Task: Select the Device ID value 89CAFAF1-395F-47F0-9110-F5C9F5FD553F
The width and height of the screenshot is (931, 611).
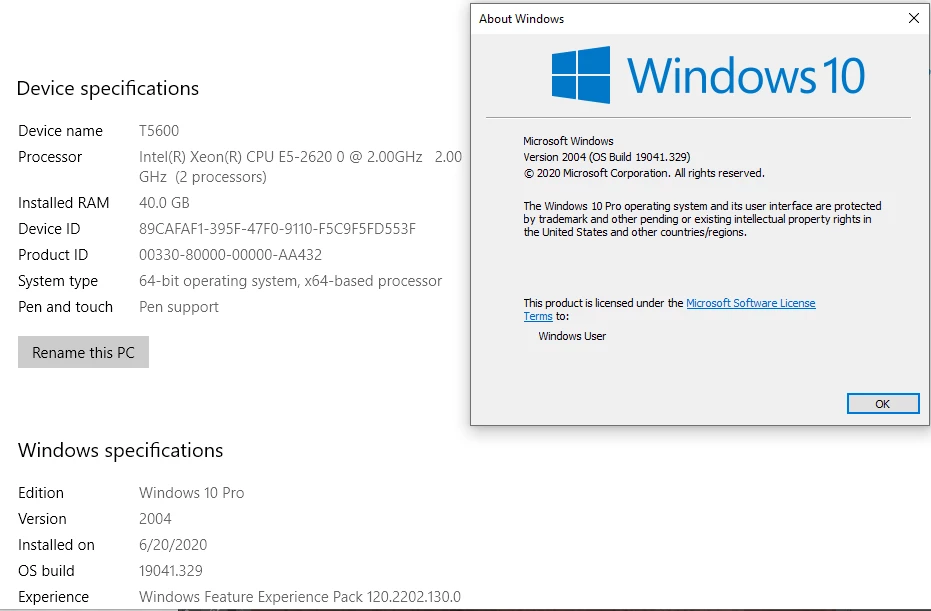Action: [x=277, y=229]
